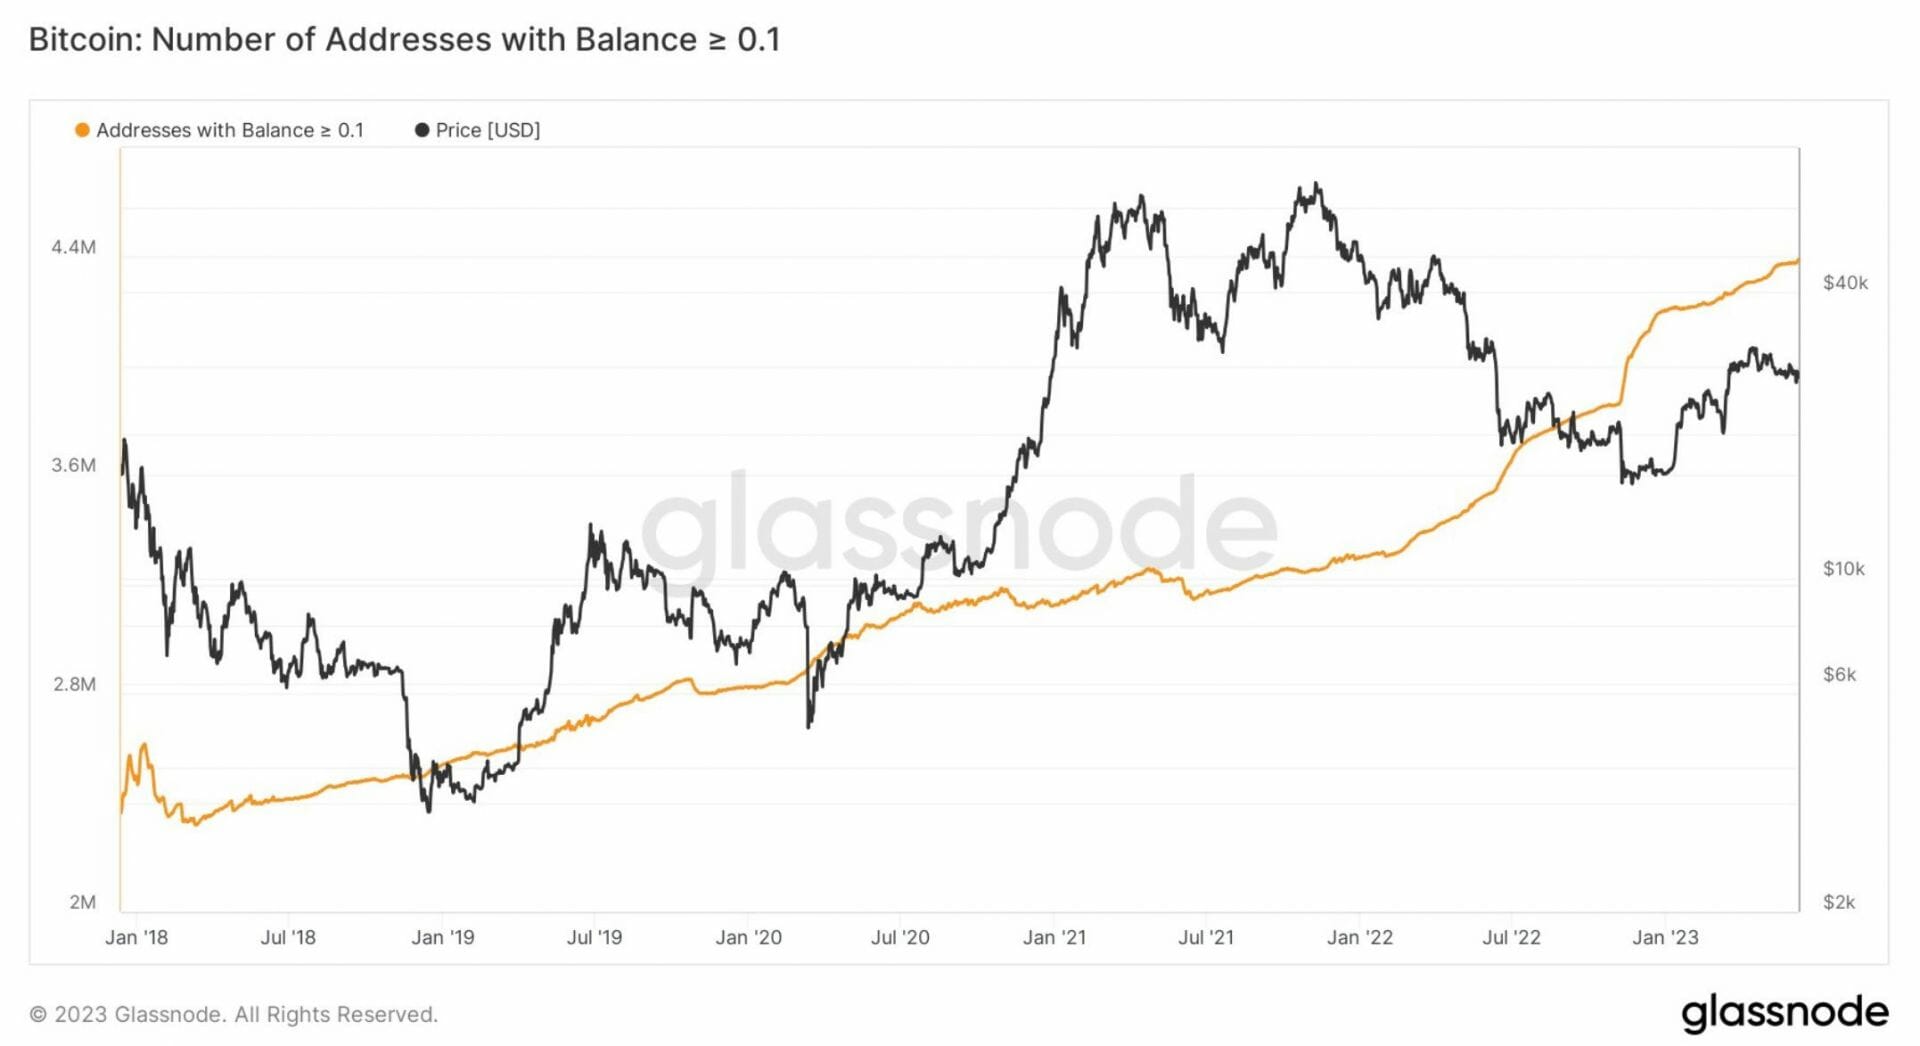Viewport: 1920px width, 1046px height.
Task: Click the 2.8M left axis label
Action: 74,684
